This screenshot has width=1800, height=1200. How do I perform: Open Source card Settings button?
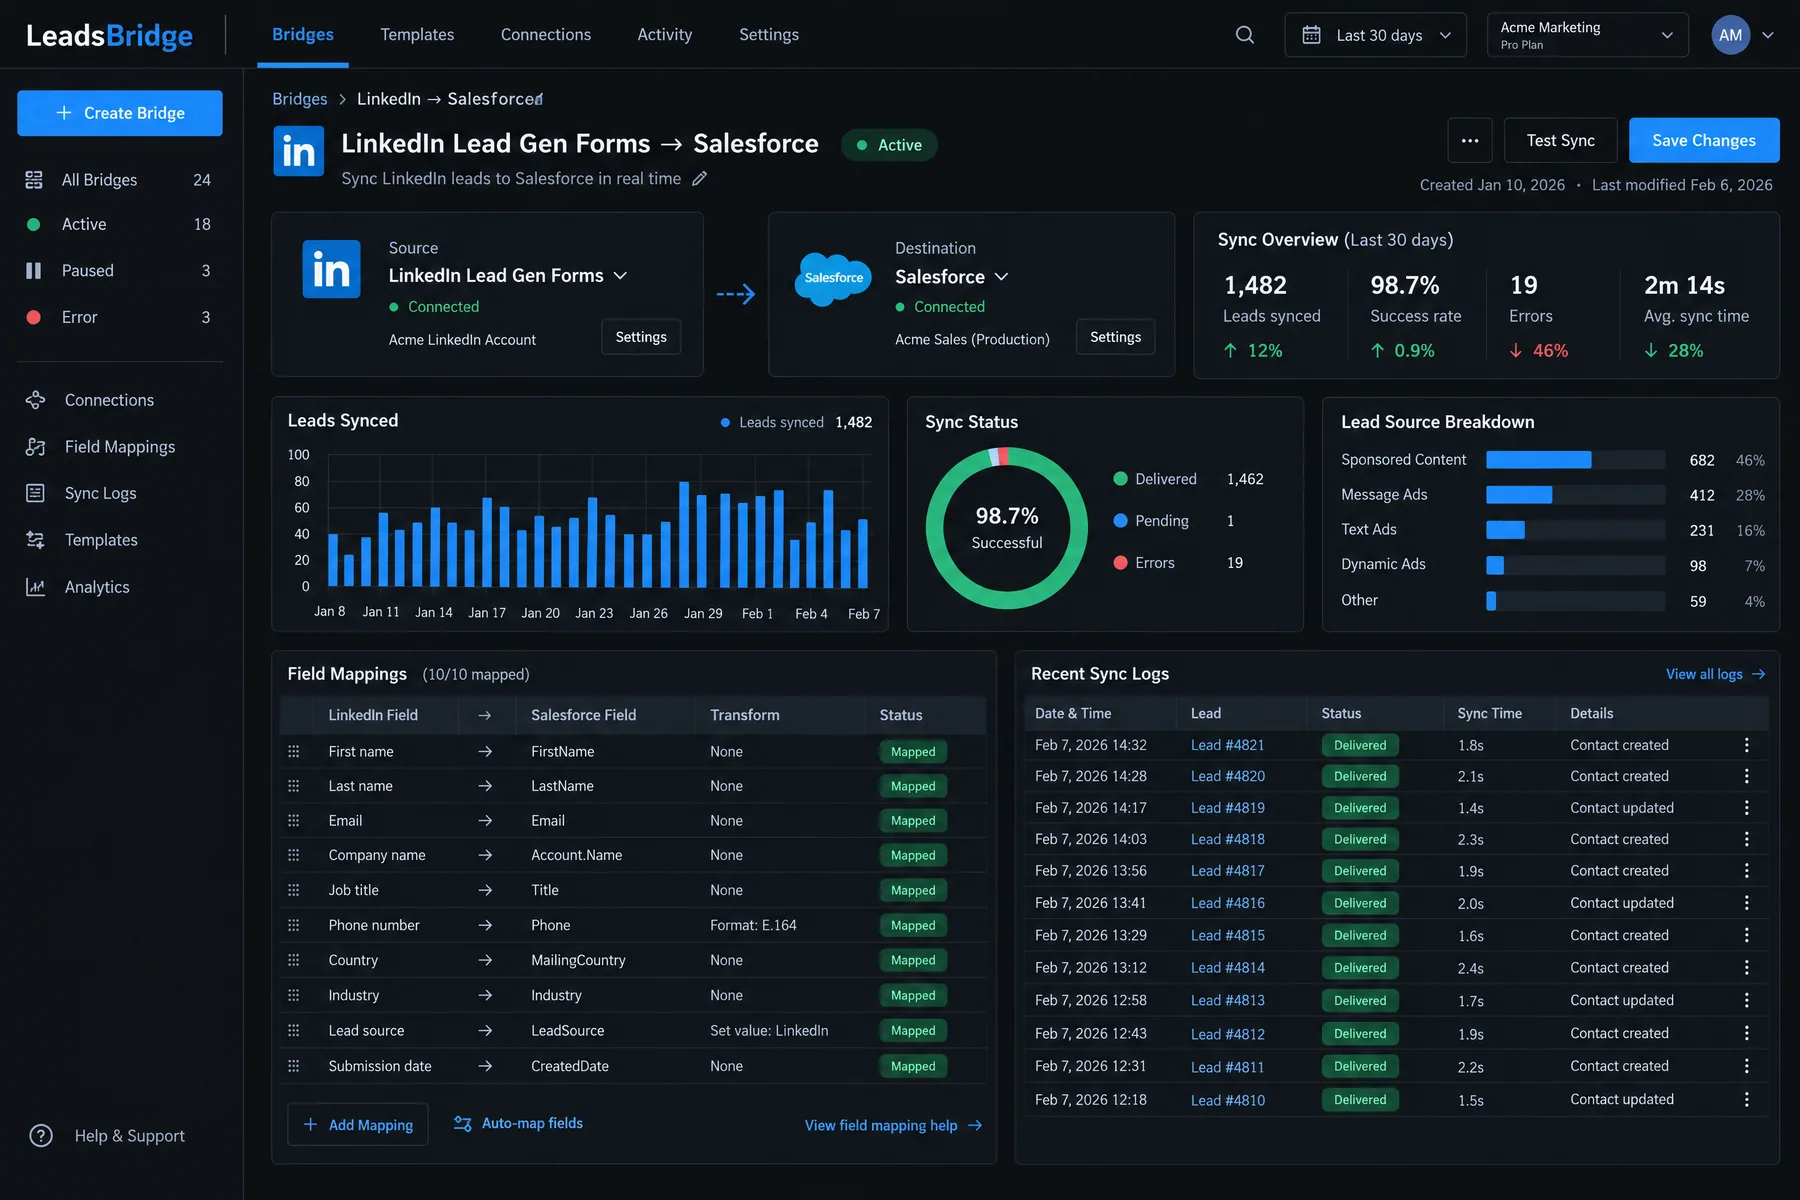pyautogui.click(x=641, y=337)
